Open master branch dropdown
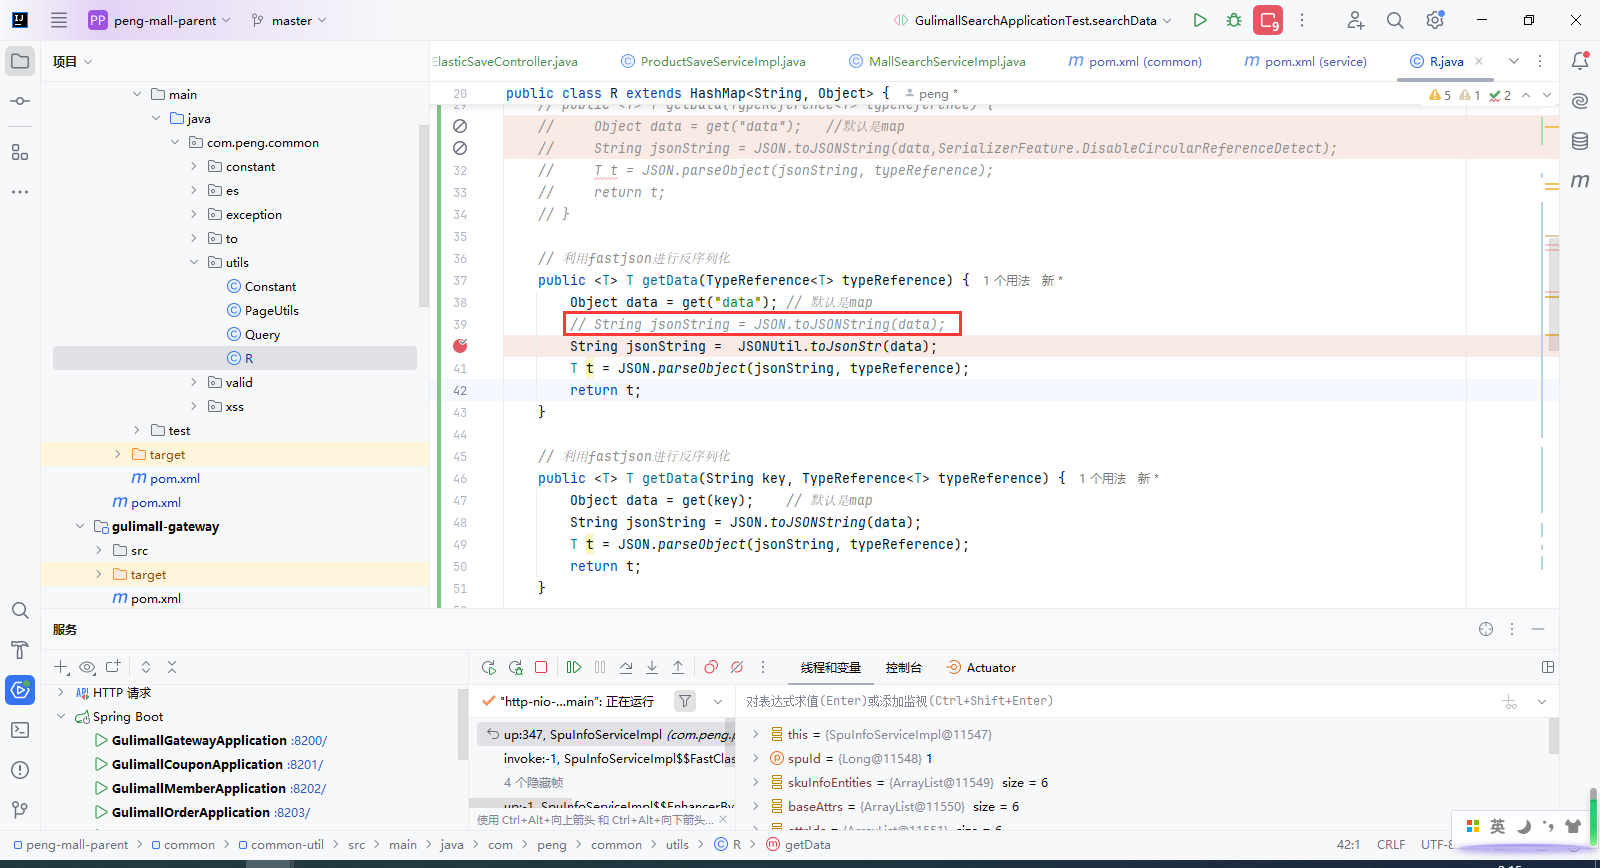 click(289, 20)
